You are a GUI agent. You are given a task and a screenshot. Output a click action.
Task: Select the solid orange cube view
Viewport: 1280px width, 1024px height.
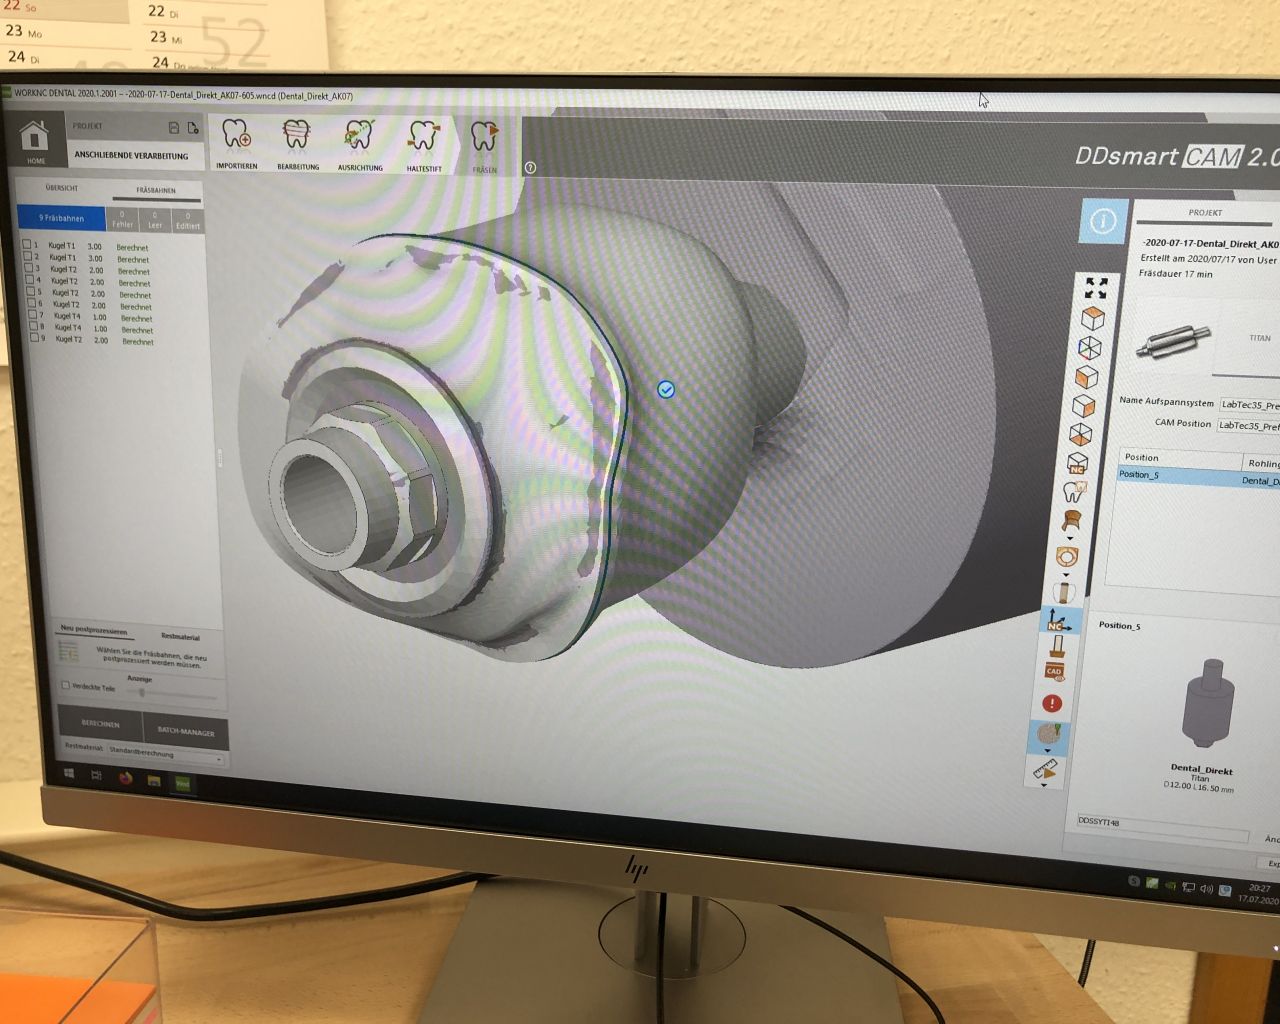(1086, 377)
